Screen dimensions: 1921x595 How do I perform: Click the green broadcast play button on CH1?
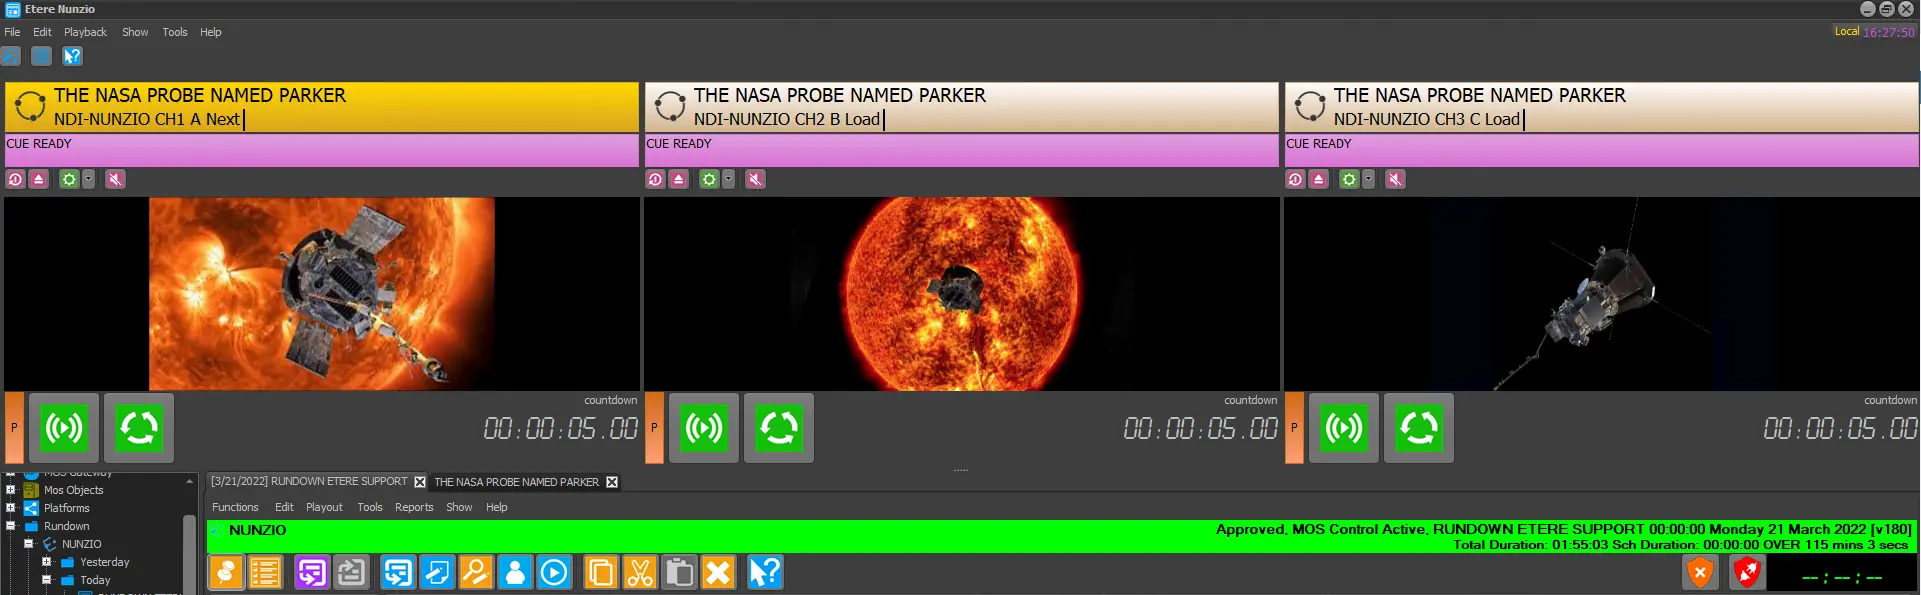point(64,428)
